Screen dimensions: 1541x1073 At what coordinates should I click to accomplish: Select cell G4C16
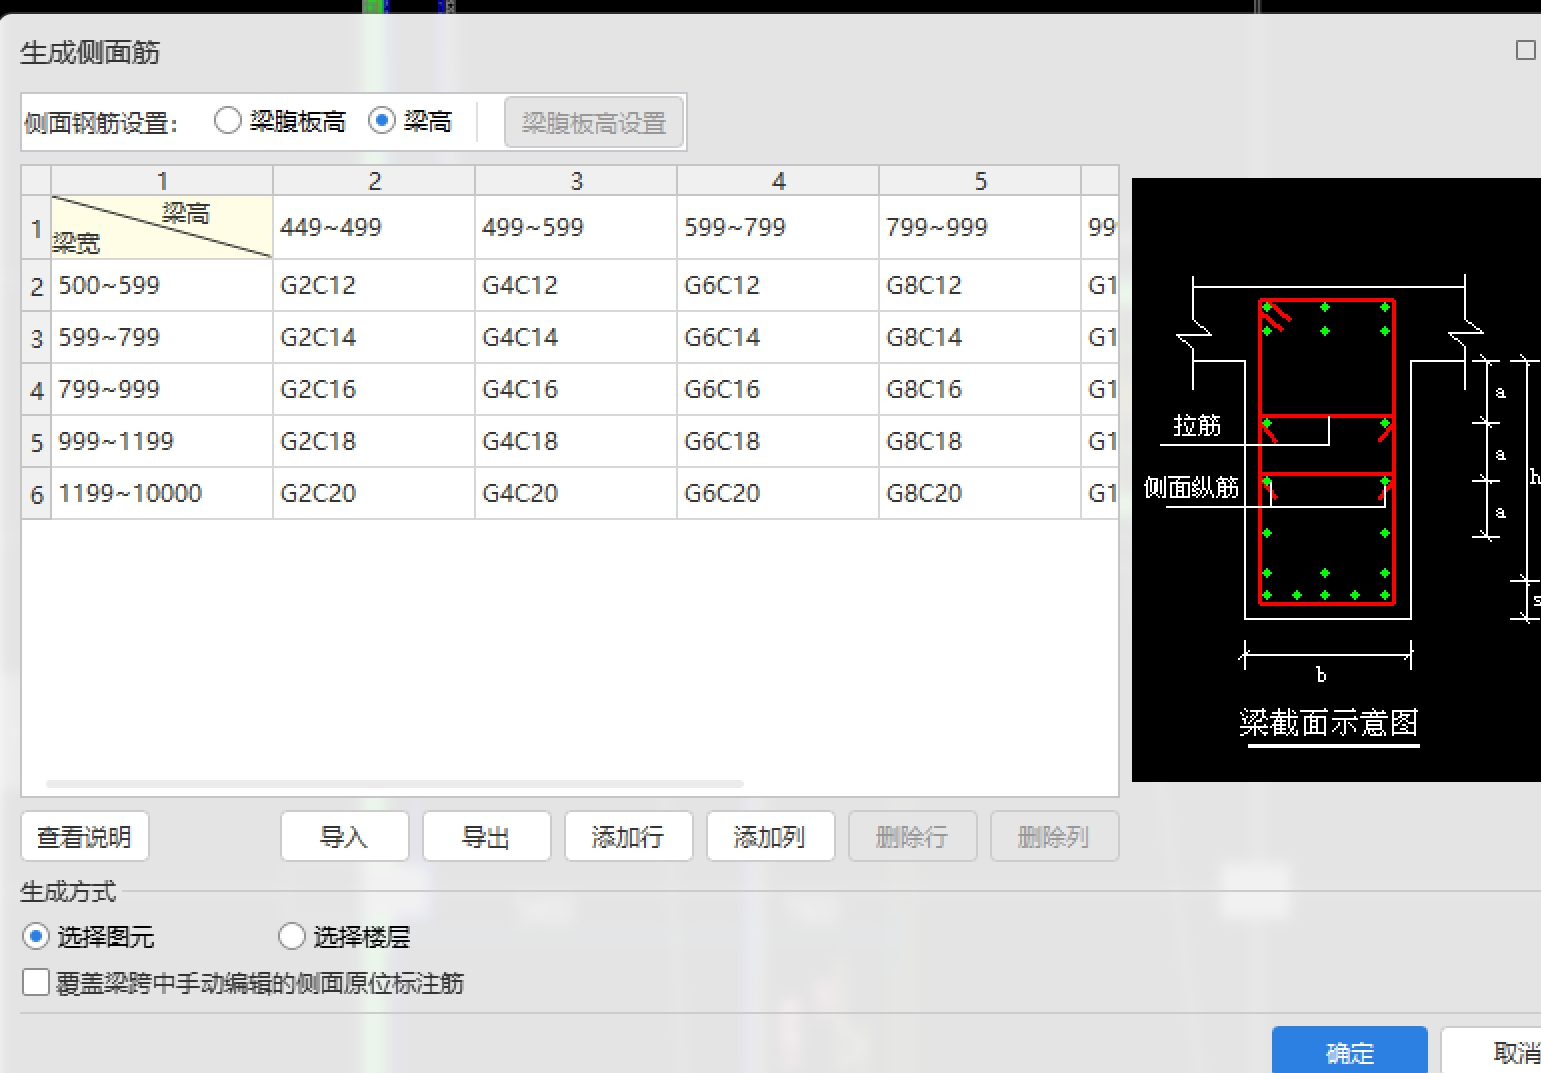[576, 389]
